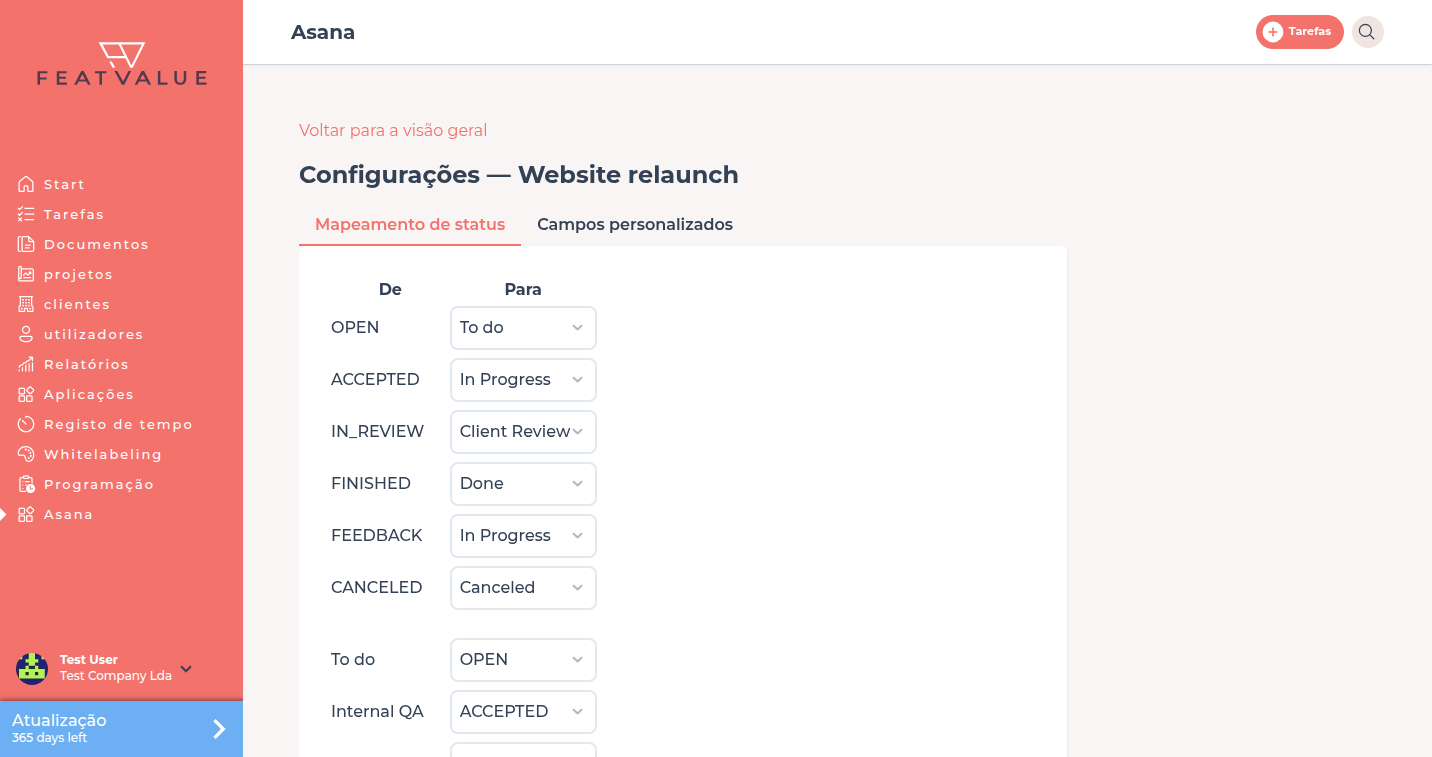The width and height of the screenshot is (1432, 757).
Task: Open utilizadores link in sidebar
Action: [x=94, y=334]
